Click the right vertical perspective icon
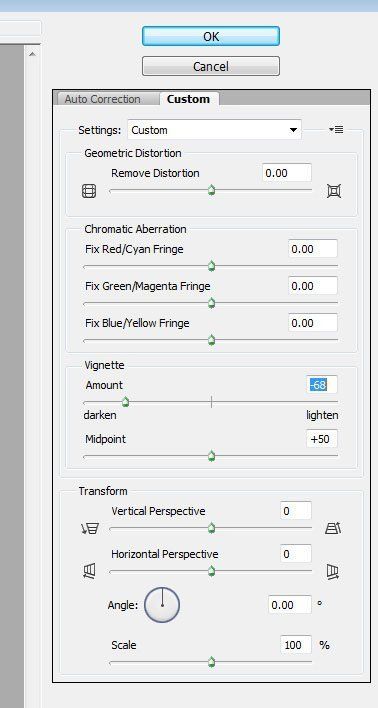This screenshot has width=378, height=708. (x=333, y=528)
